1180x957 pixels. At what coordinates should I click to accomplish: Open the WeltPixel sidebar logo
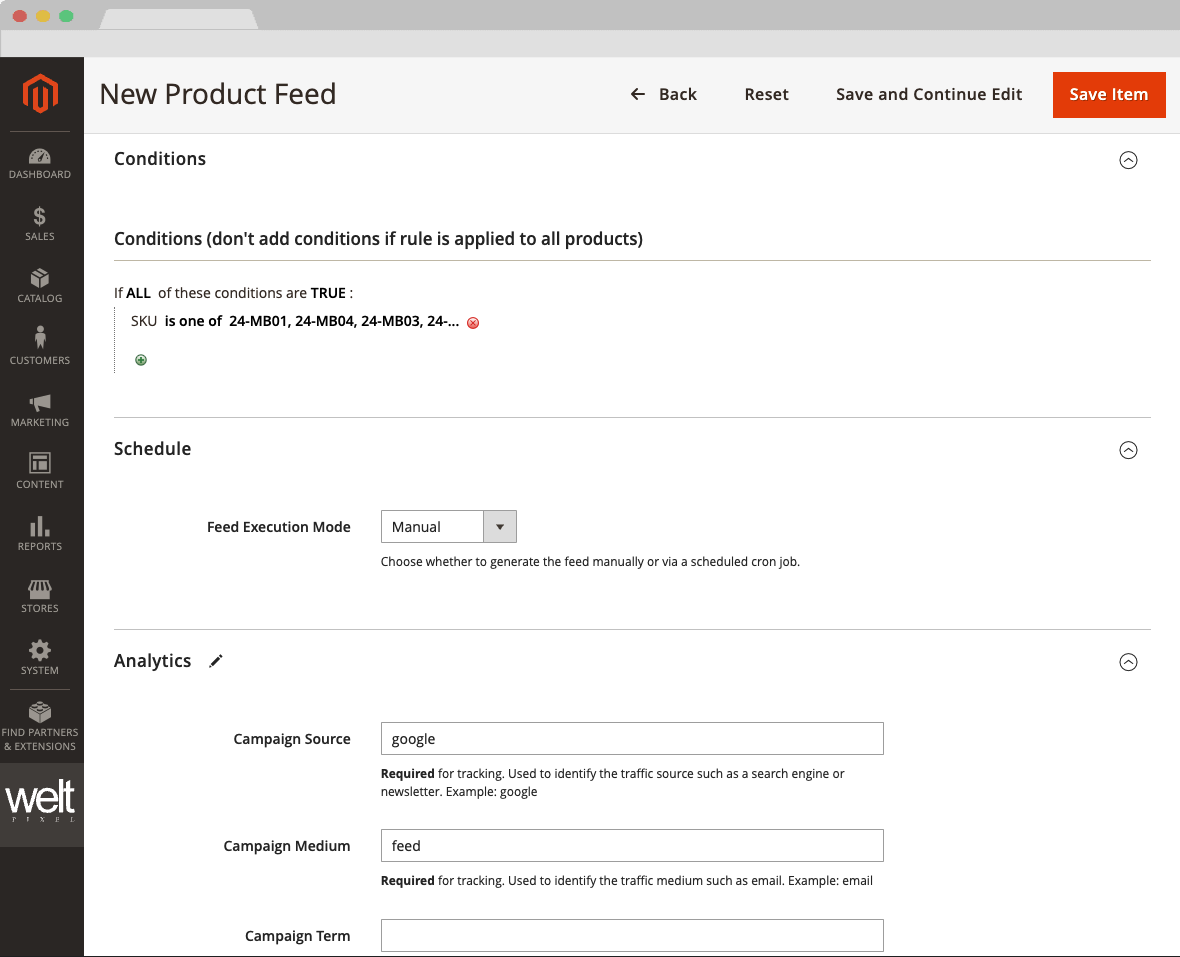(x=41, y=804)
